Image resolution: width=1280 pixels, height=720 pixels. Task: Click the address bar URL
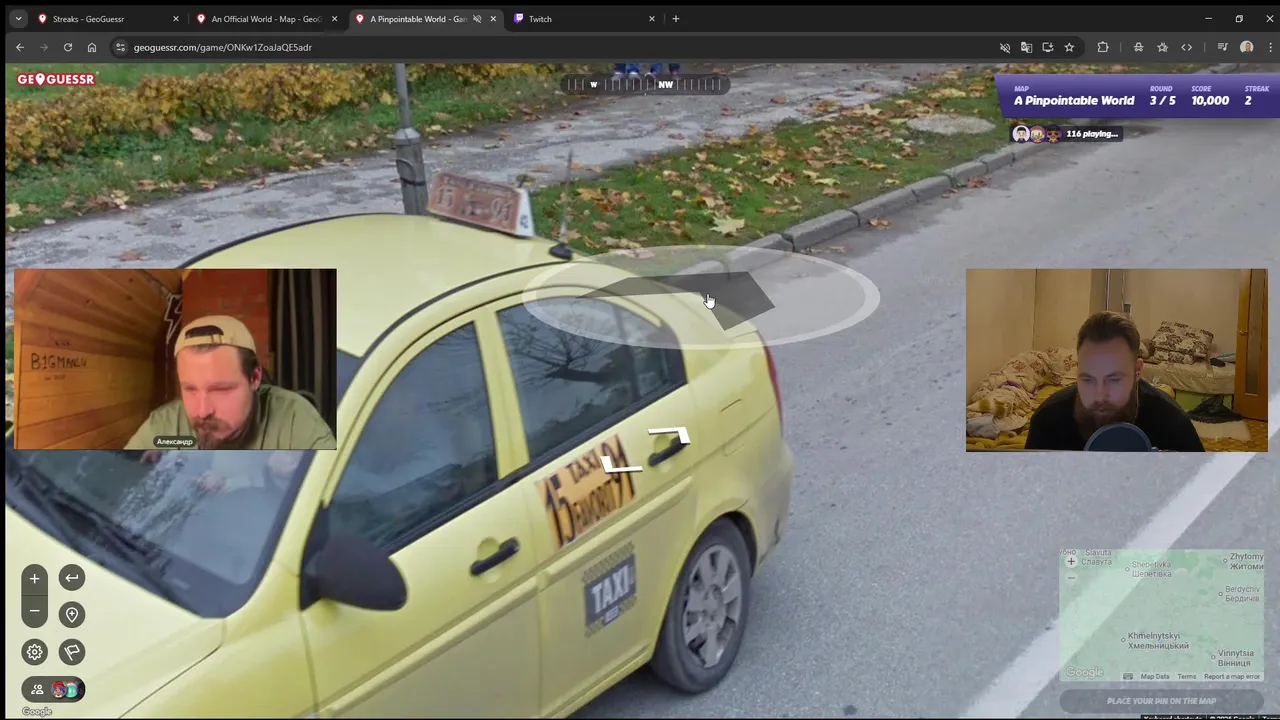point(223,47)
